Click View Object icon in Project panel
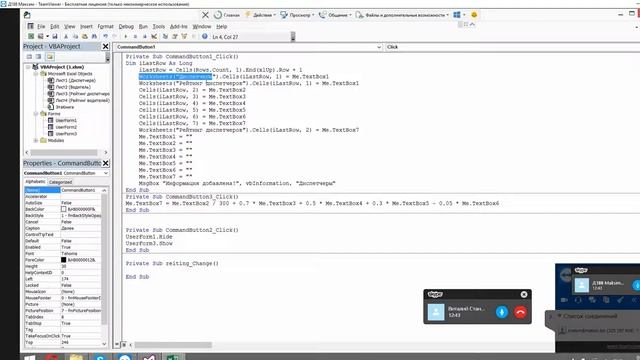 point(39,57)
